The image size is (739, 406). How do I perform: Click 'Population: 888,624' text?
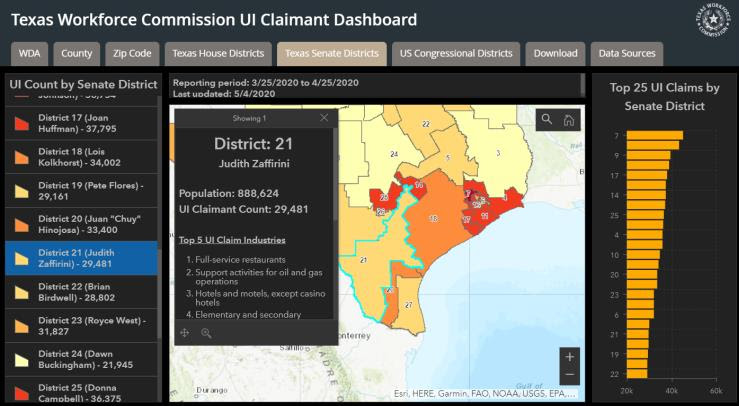click(x=229, y=193)
